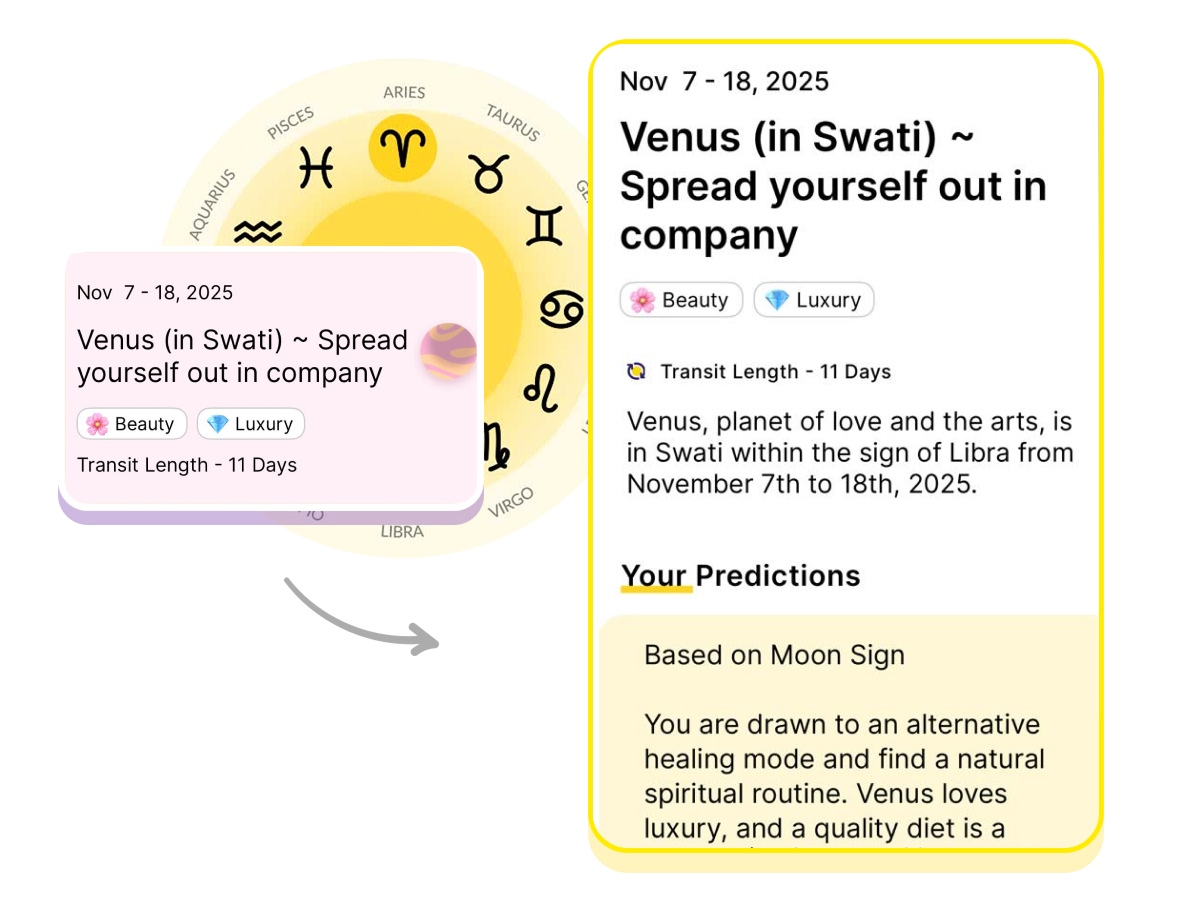Select the Aries zodiac symbol
Screen dimensions: 1204x900
point(403,148)
